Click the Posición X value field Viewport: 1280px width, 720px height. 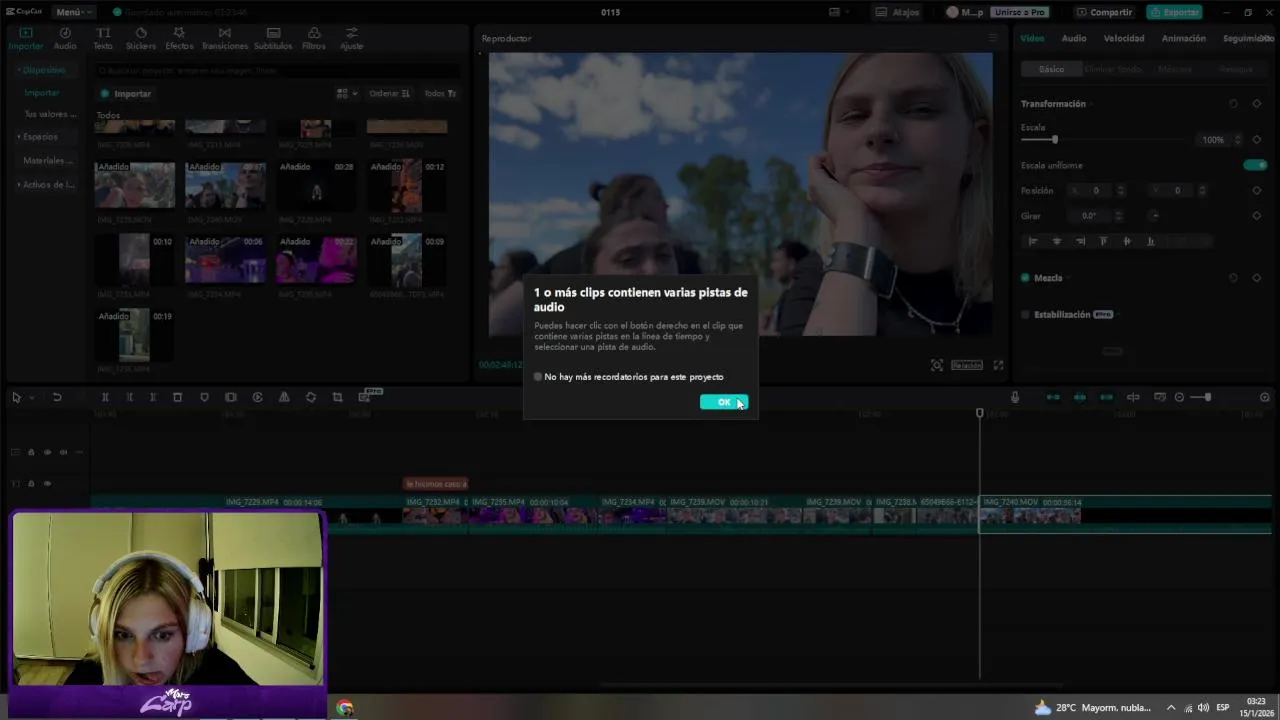pyautogui.click(x=1095, y=190)
